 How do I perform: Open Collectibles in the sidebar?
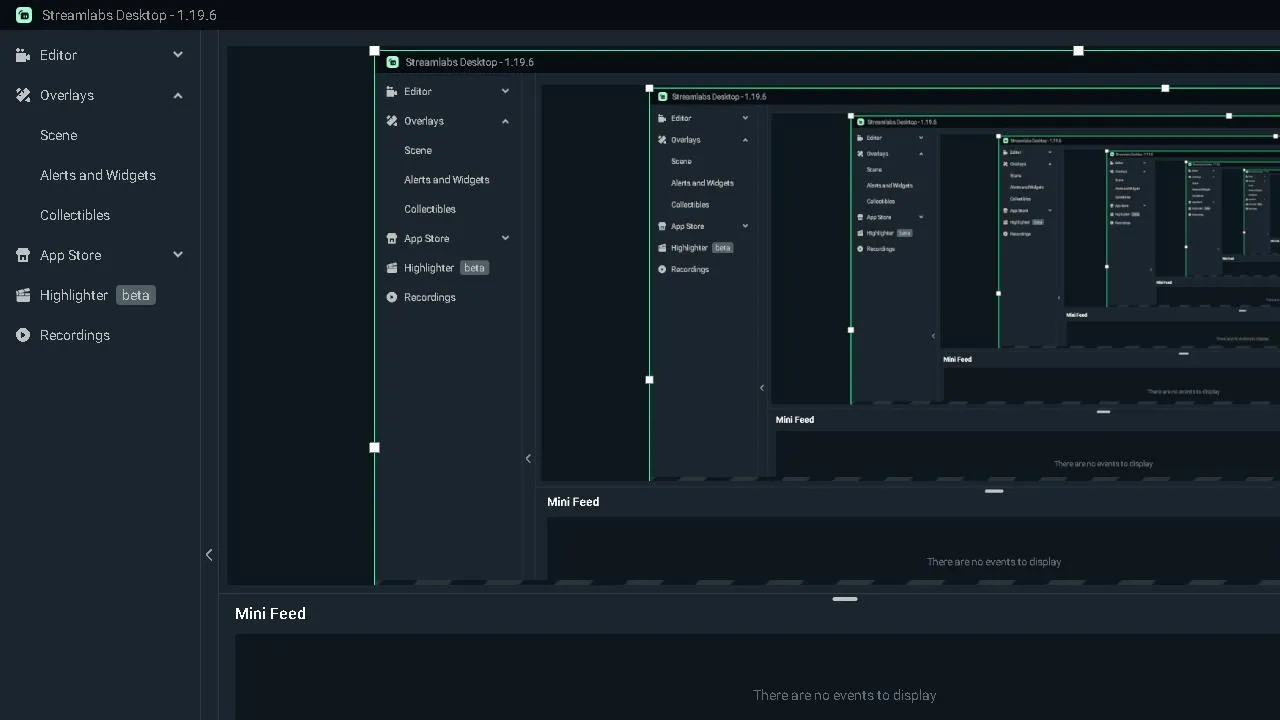75,215
